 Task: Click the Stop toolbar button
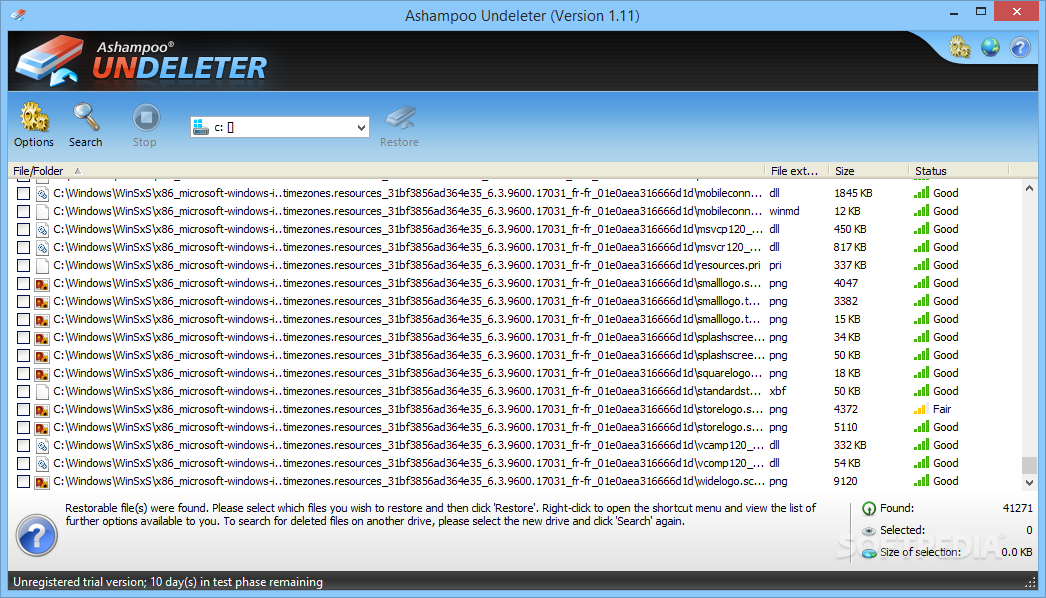click(145, 125)
